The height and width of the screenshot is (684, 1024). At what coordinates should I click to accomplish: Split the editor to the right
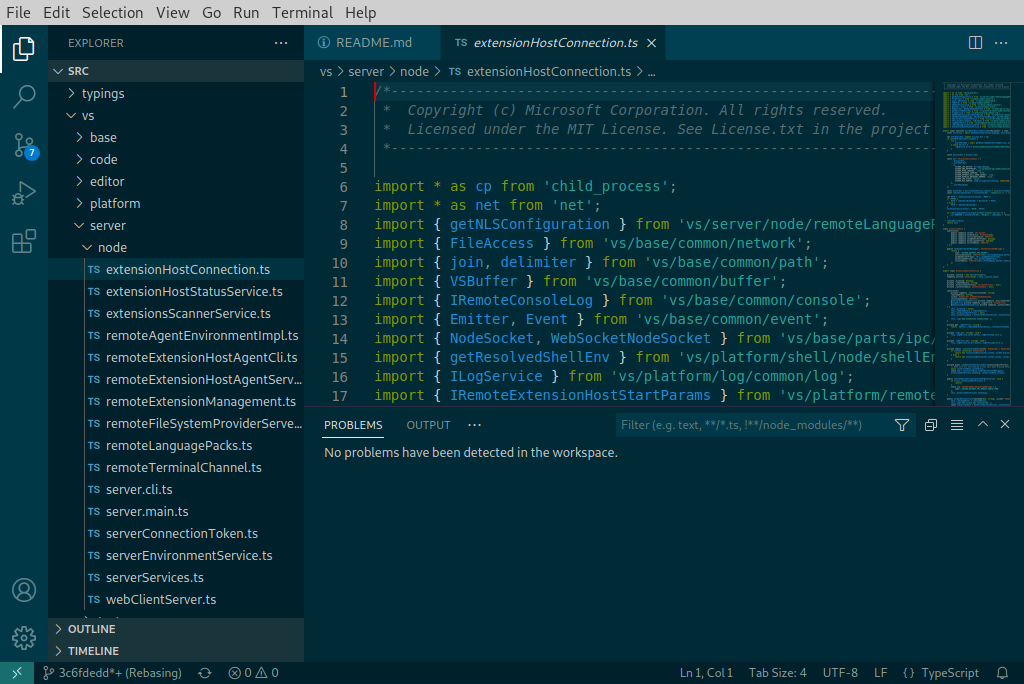point(975,43)
